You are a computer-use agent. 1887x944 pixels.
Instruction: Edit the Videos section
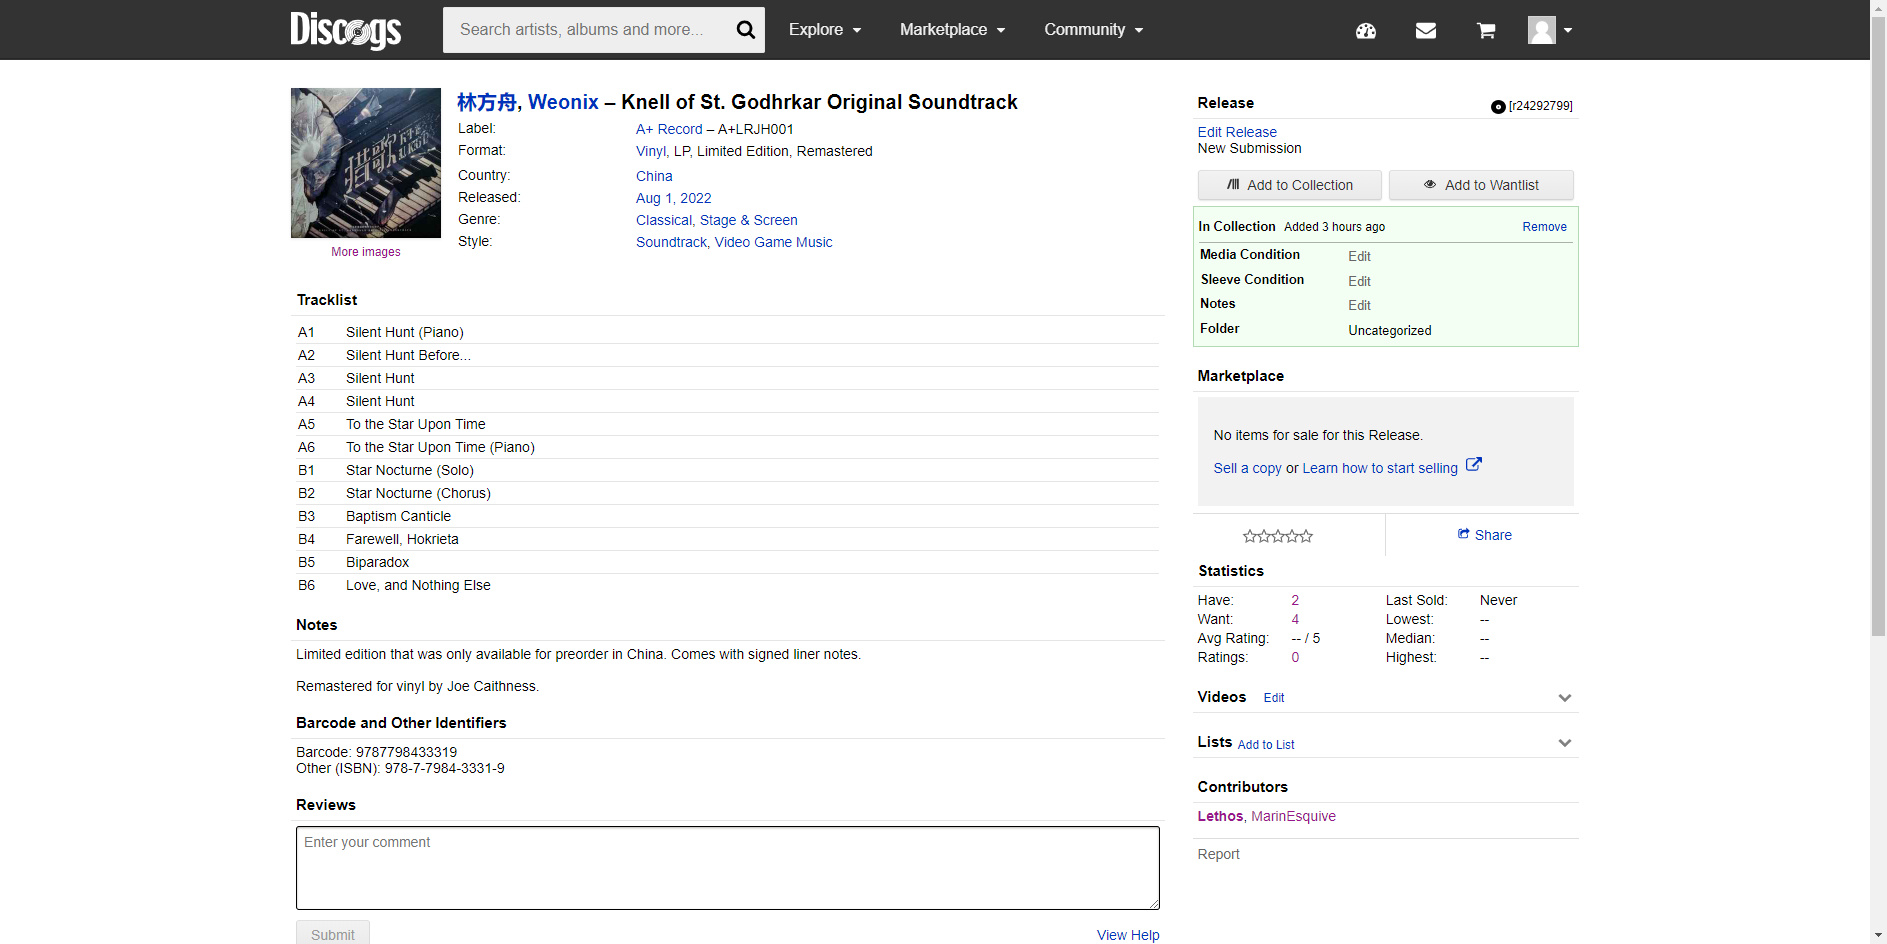(x=1274, y=698)
